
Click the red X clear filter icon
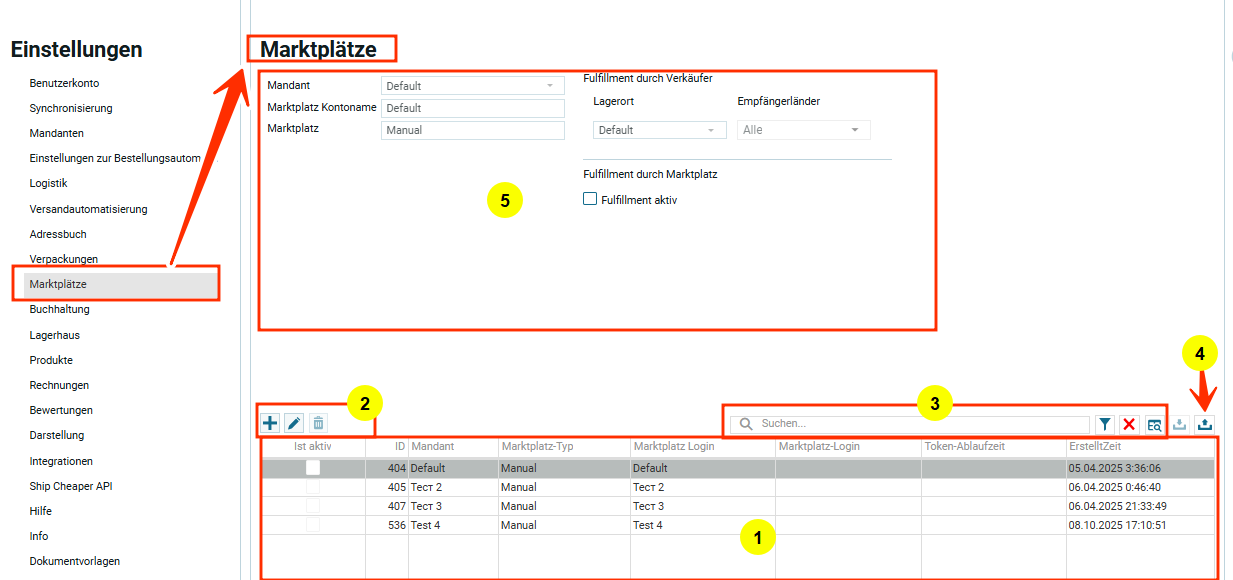point(1129,424)
